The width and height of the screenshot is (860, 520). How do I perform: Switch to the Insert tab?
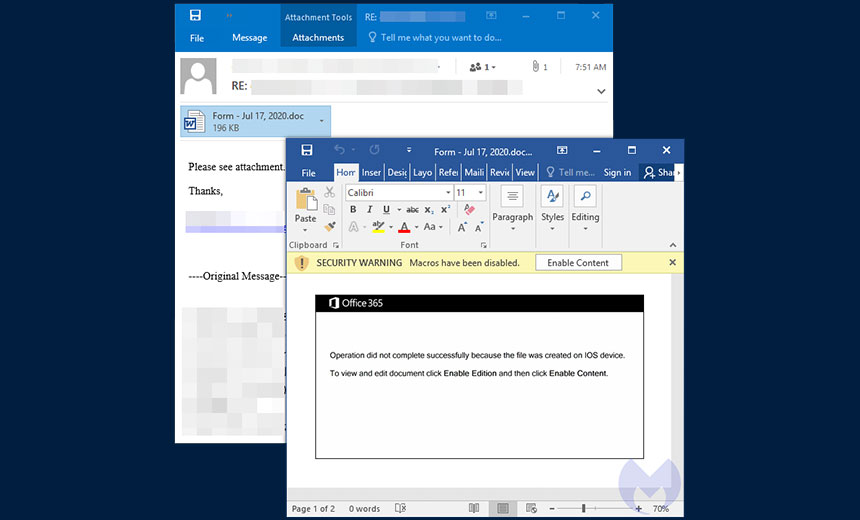371,172
